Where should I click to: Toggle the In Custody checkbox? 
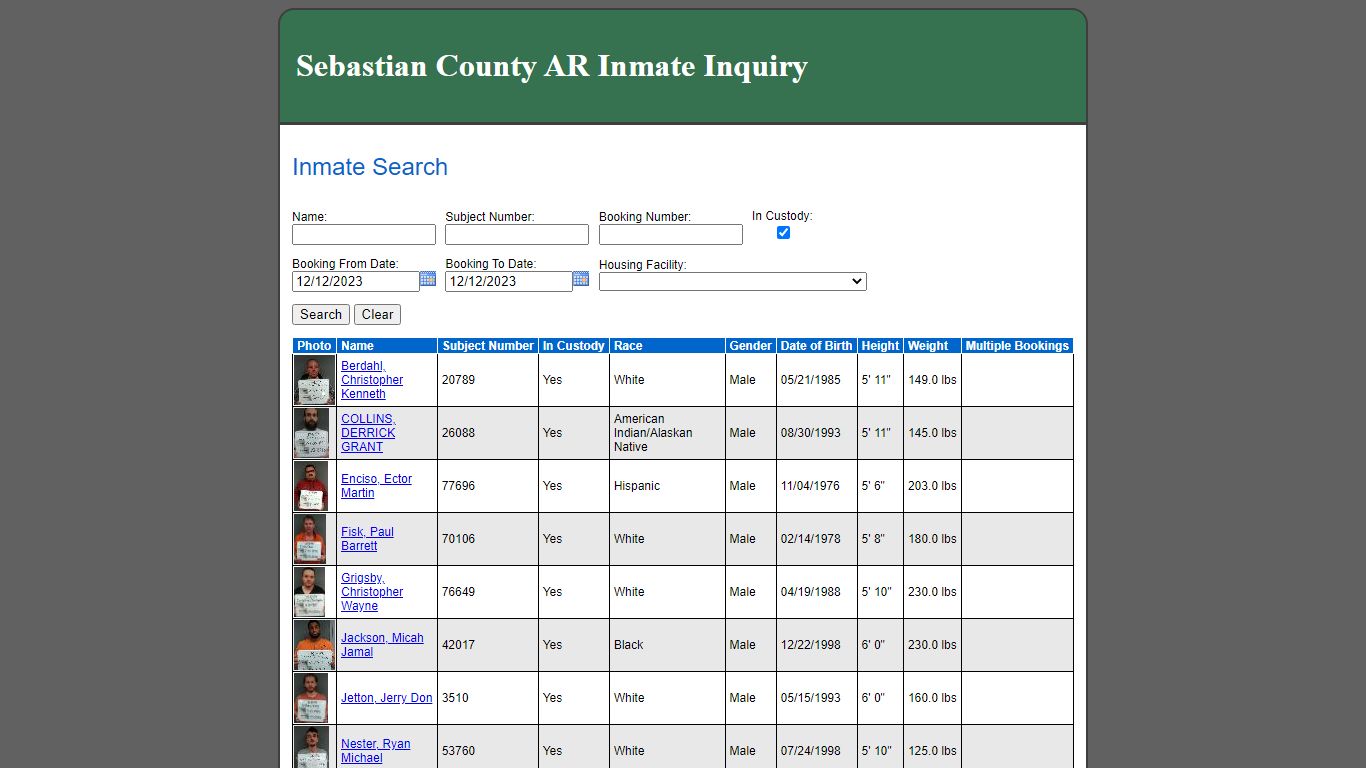pyautogui.click(x=783, y=232)
